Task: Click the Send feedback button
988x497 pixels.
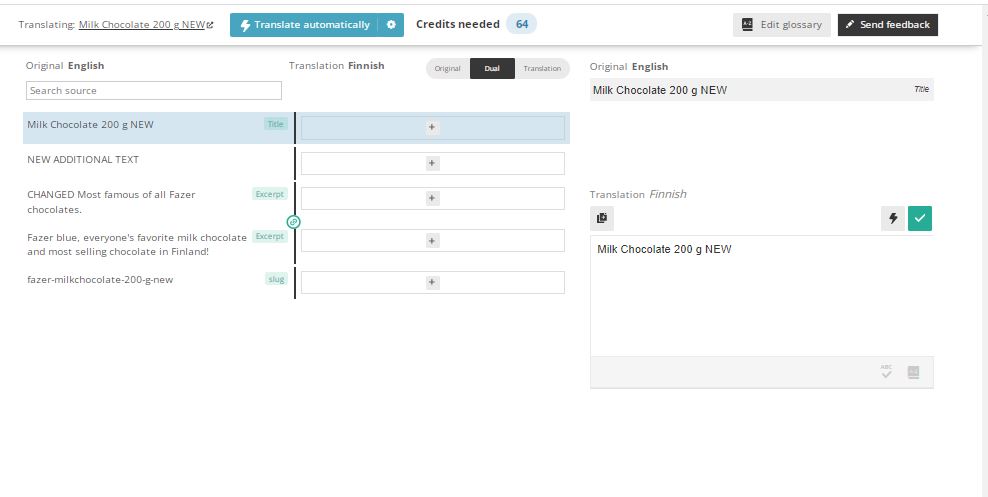Action: point(887,25)
